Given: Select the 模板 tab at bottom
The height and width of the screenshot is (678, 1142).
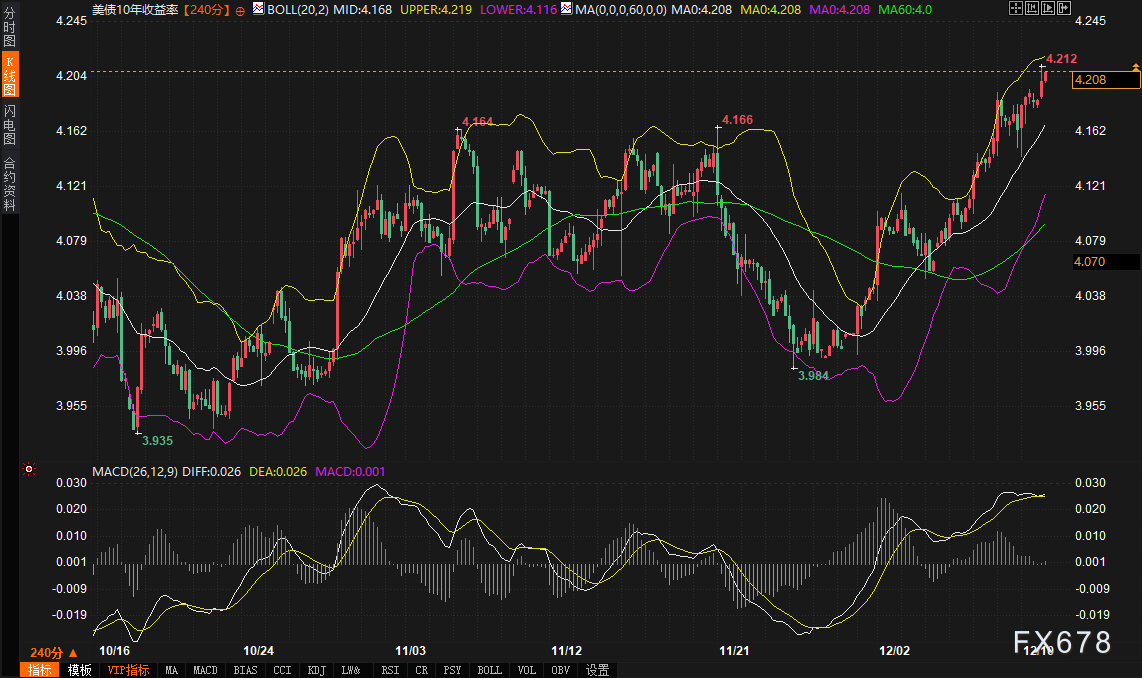Looking at the screenshot, I should [x=80, y=670].
